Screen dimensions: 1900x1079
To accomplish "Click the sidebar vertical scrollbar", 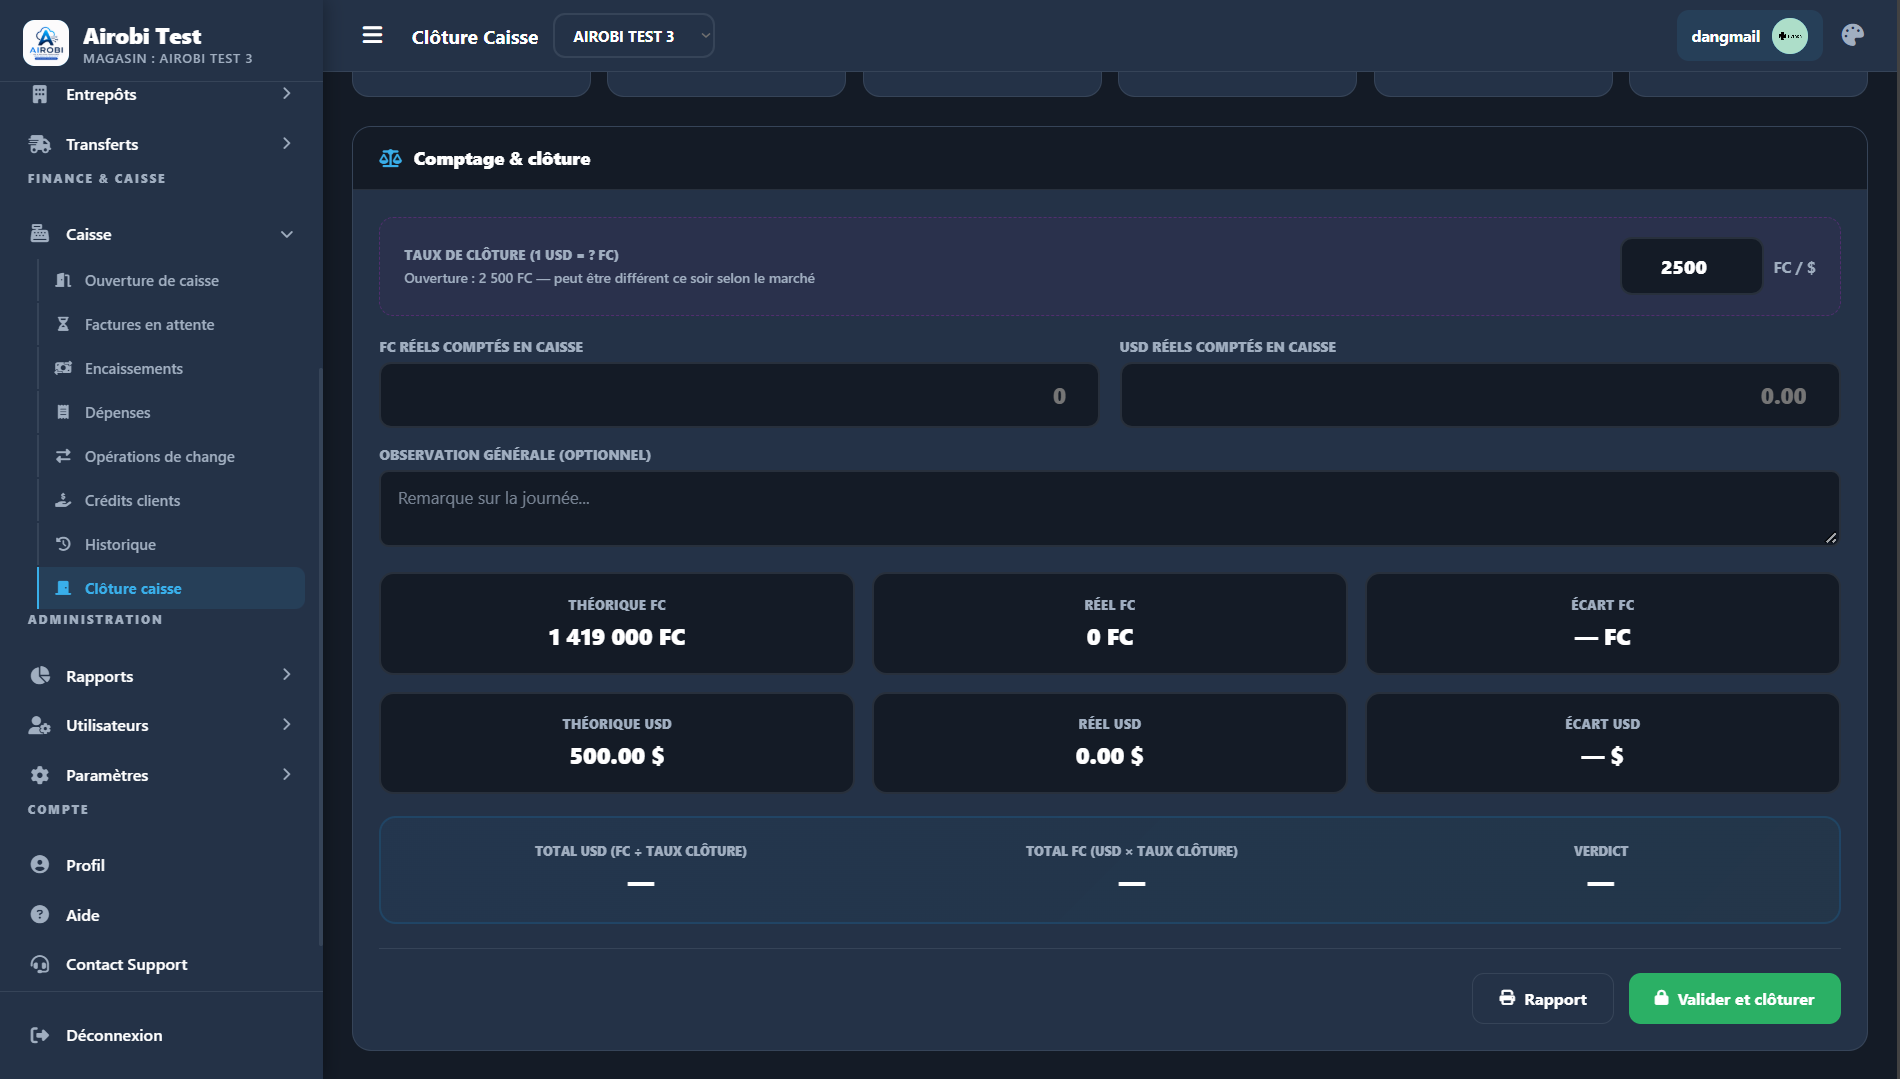I will 320,655.
